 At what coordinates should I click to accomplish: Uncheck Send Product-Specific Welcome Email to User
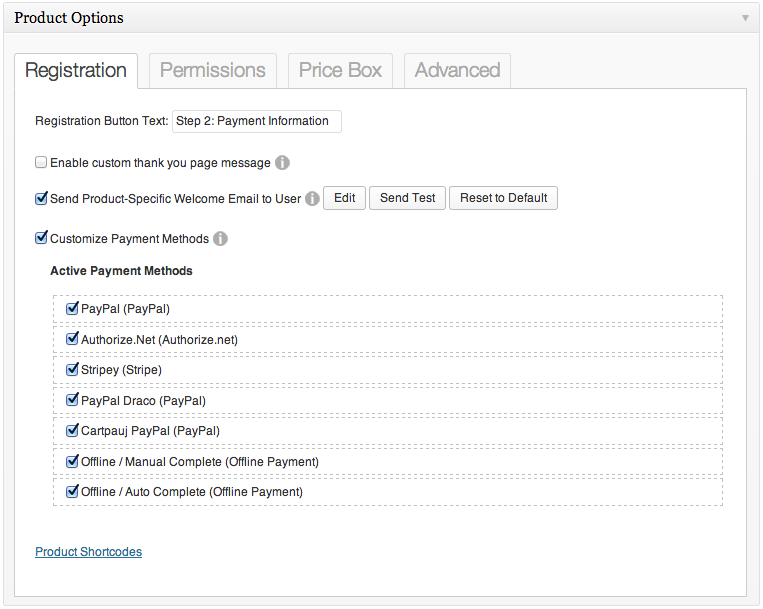(x=41, y=198)
